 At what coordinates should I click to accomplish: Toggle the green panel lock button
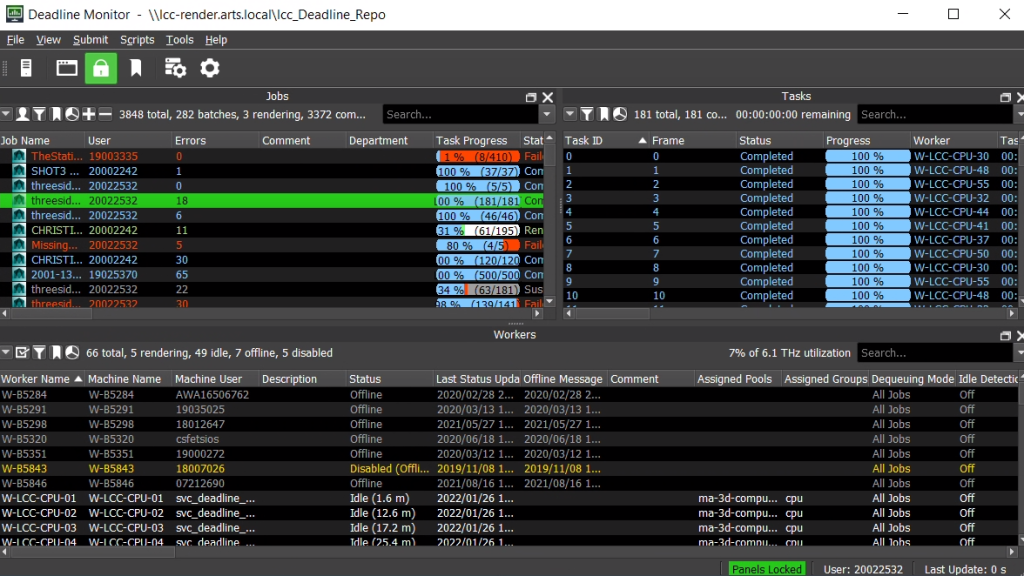(101, 68)
